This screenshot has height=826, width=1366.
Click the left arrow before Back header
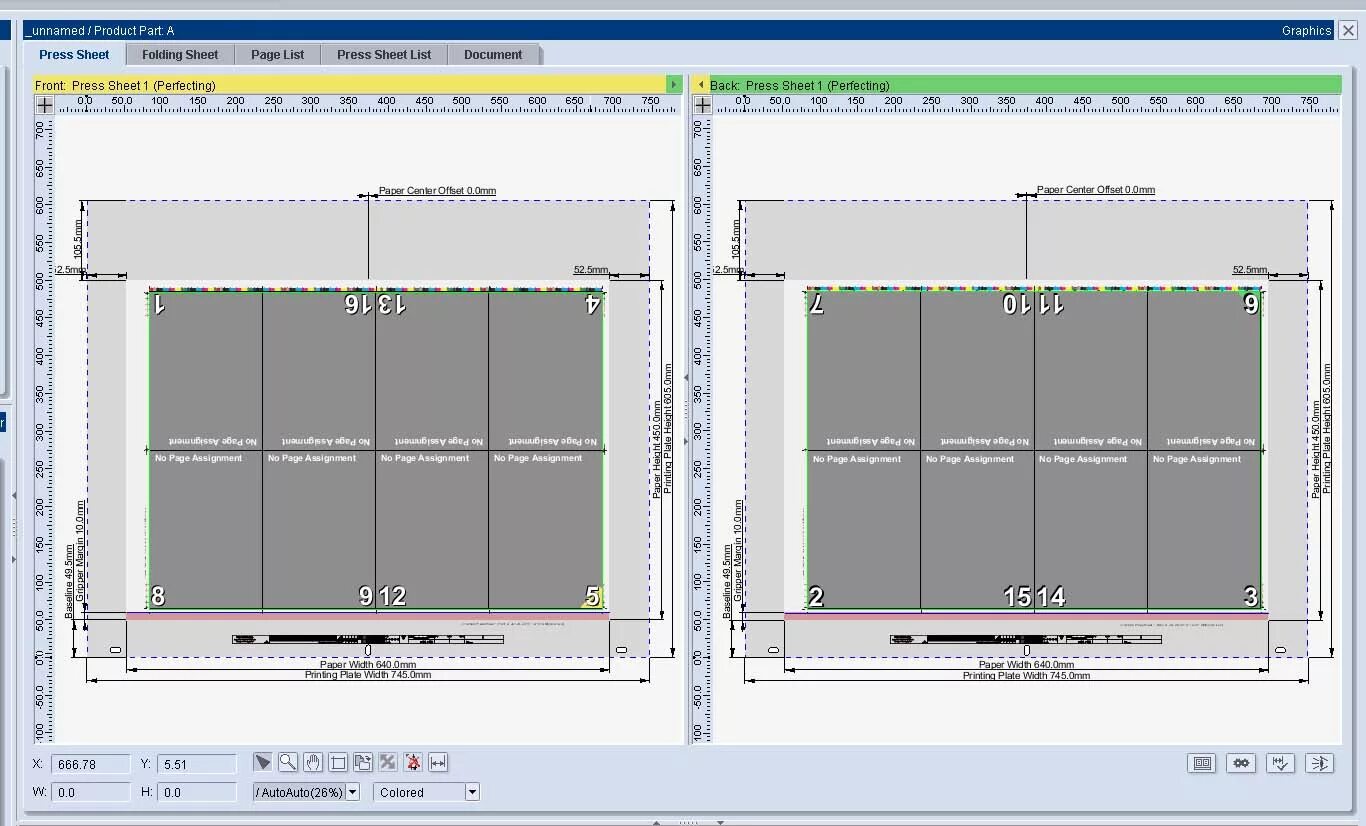point(701,85)
